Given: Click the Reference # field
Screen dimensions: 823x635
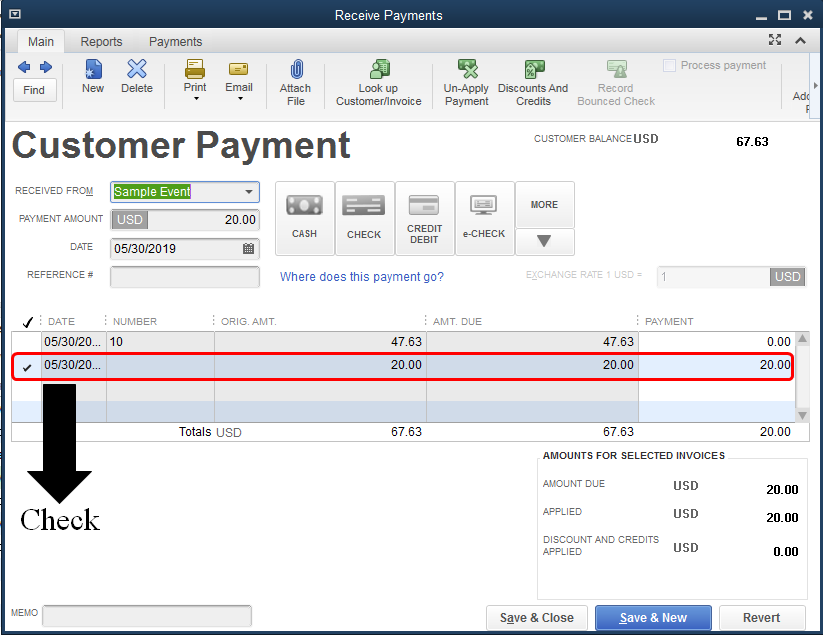Looking at the screenshot, I should pos(185,277).
